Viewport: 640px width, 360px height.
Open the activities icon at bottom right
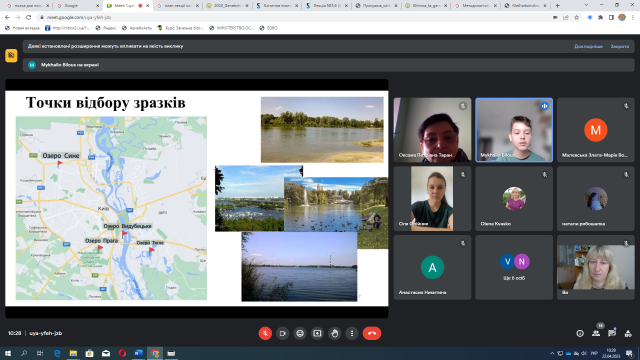tap(628, 333)
